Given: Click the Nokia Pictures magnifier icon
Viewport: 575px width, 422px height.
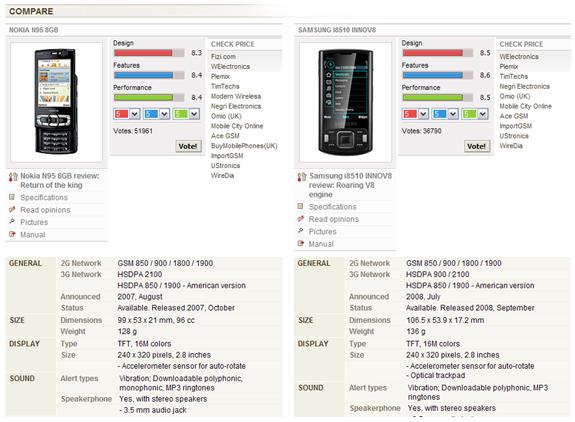Looking at the screenshot, I should coord(12,221).
